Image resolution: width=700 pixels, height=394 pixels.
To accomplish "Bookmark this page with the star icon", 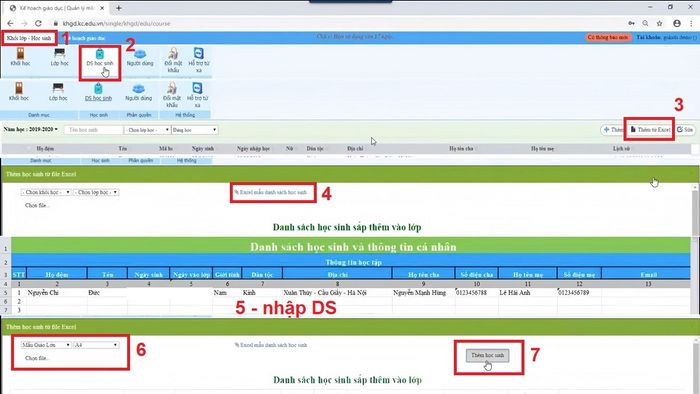I will point(659,23).
